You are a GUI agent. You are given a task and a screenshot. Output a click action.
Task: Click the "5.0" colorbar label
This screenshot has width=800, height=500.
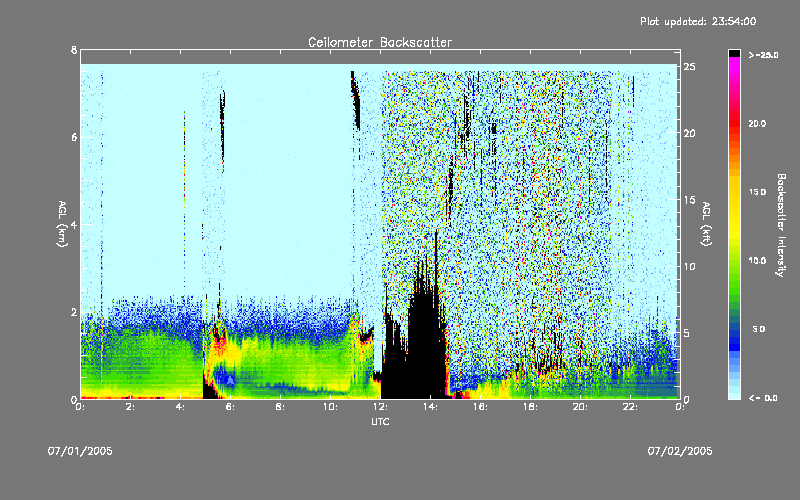(759, 329)
